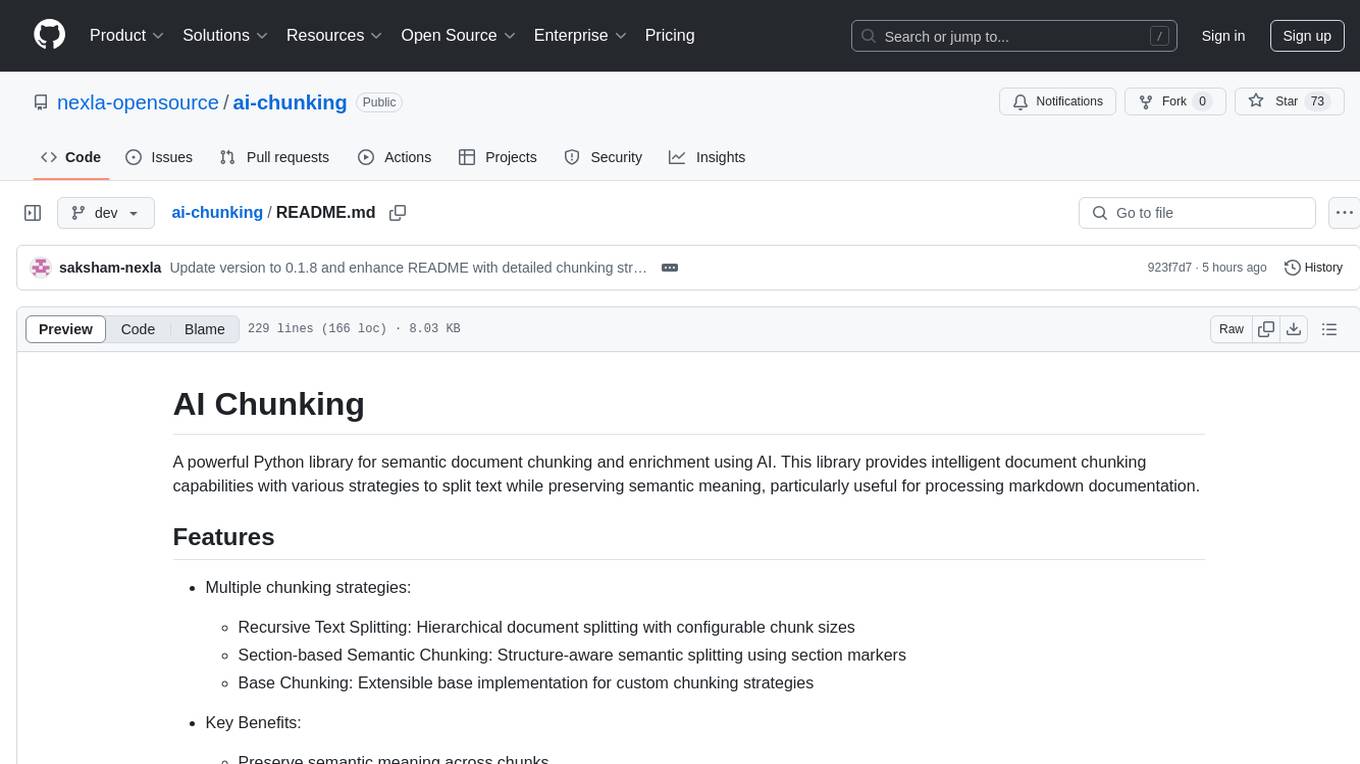This screenshot has height=764, width=1360.
Task: Click the Key Benefits bullet
Action: tap(253, 722)
